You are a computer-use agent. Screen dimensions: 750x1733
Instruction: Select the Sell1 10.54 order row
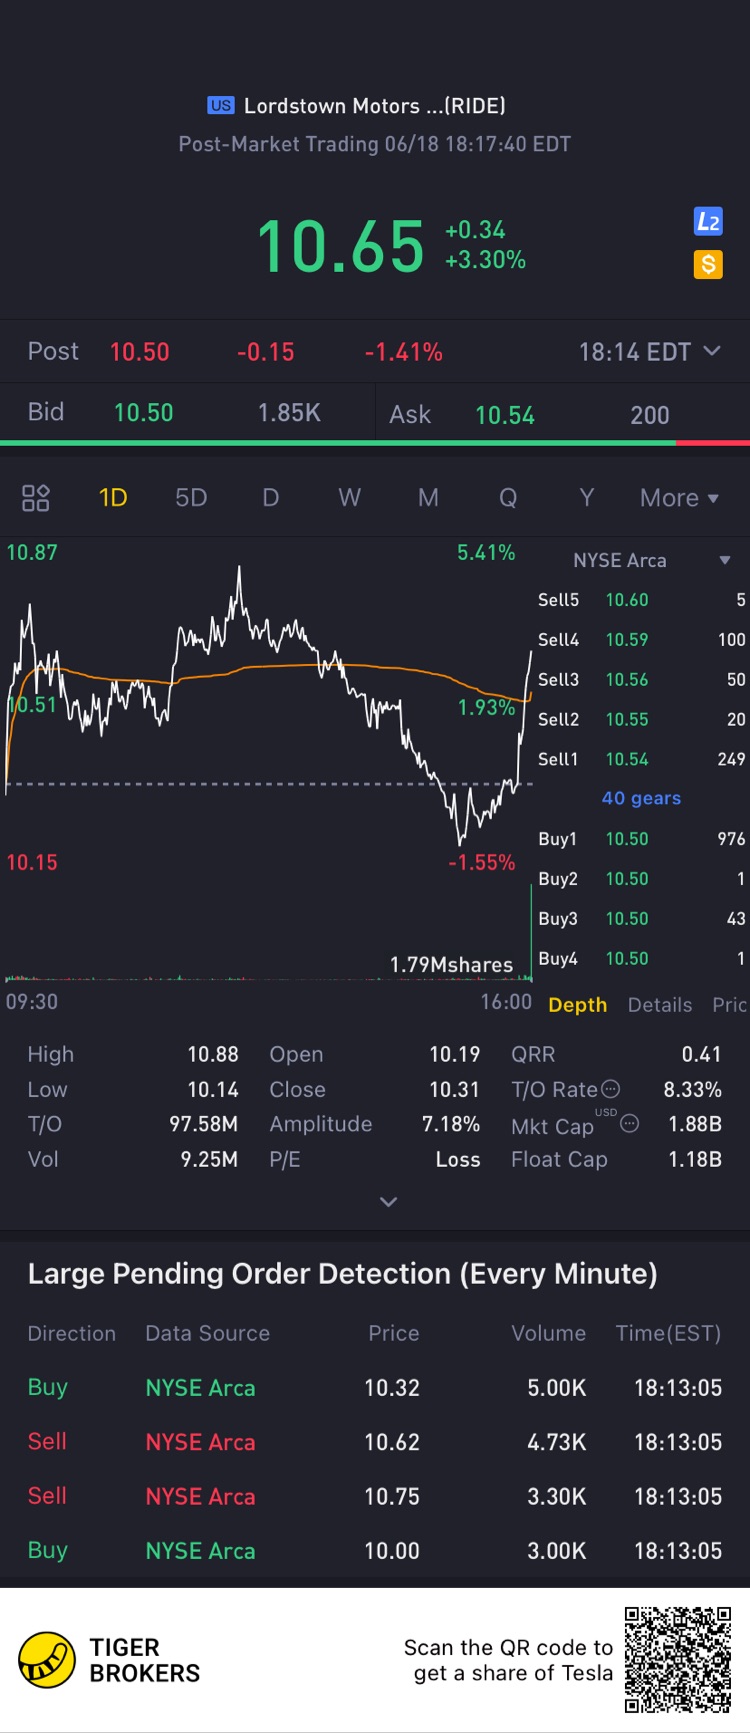(641, 760)
